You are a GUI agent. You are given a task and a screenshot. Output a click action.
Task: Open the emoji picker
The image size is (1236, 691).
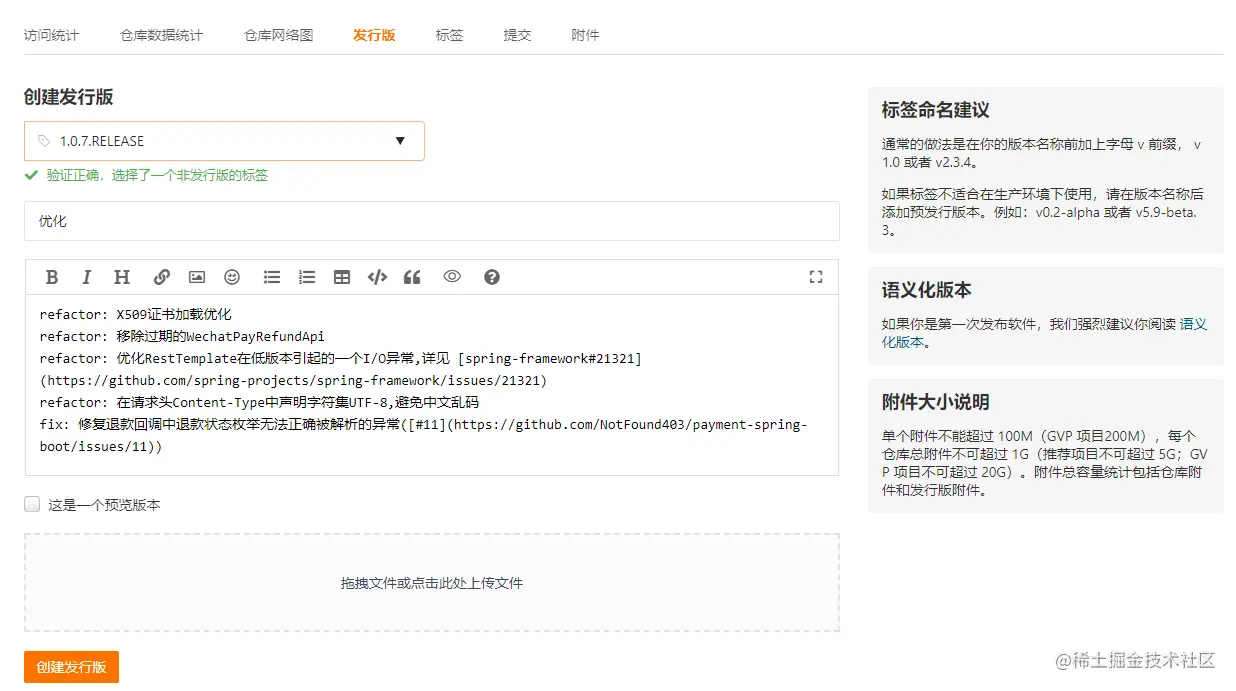pos(231,277)
